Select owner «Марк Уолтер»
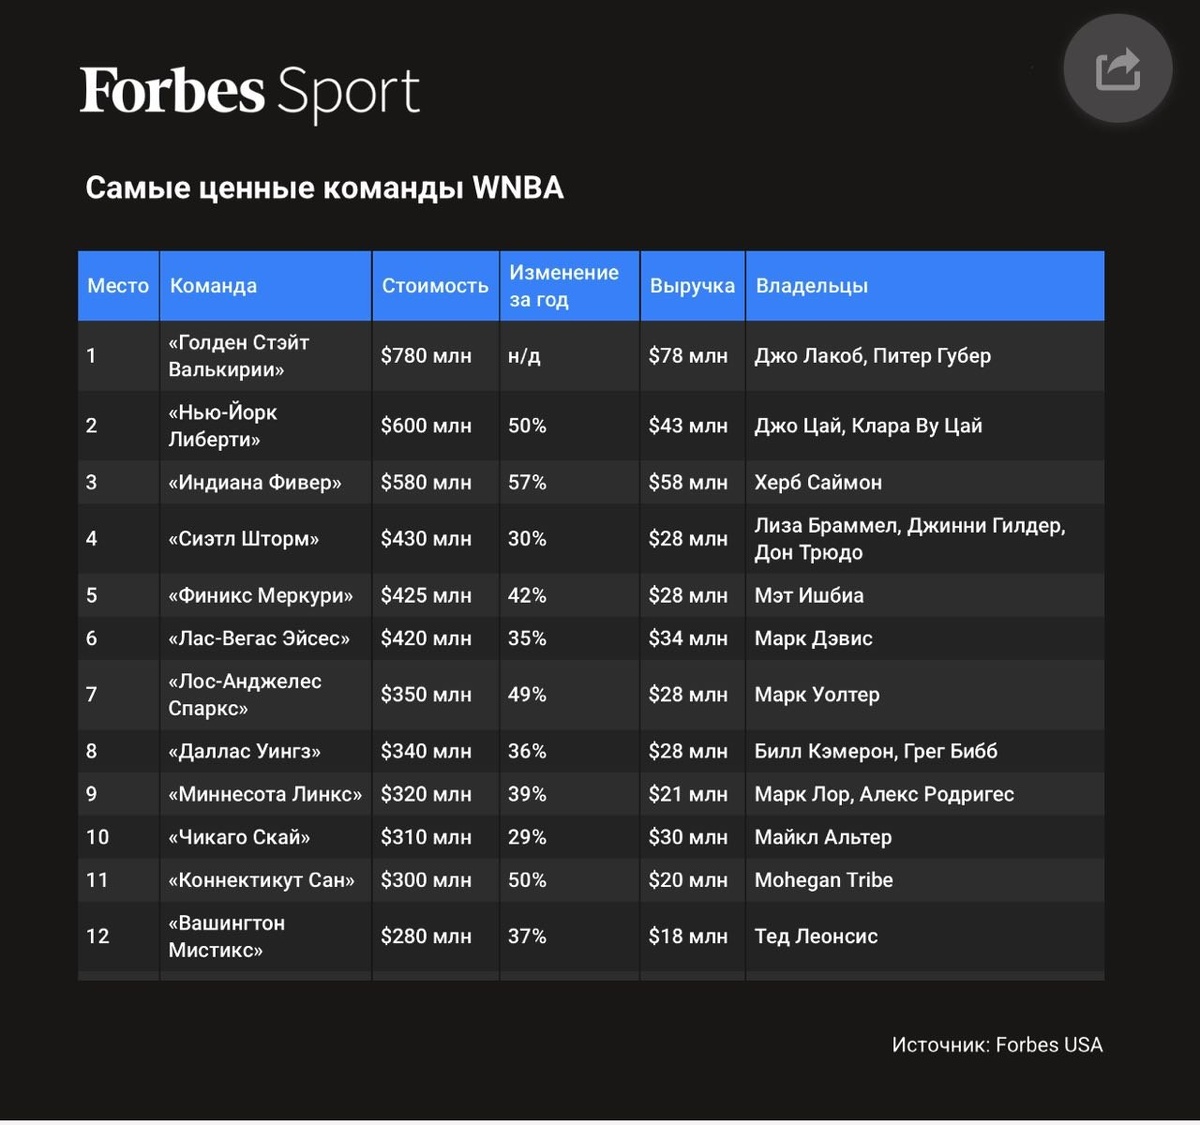The height and width of the screenshot is (1125, 1200). 817,695
